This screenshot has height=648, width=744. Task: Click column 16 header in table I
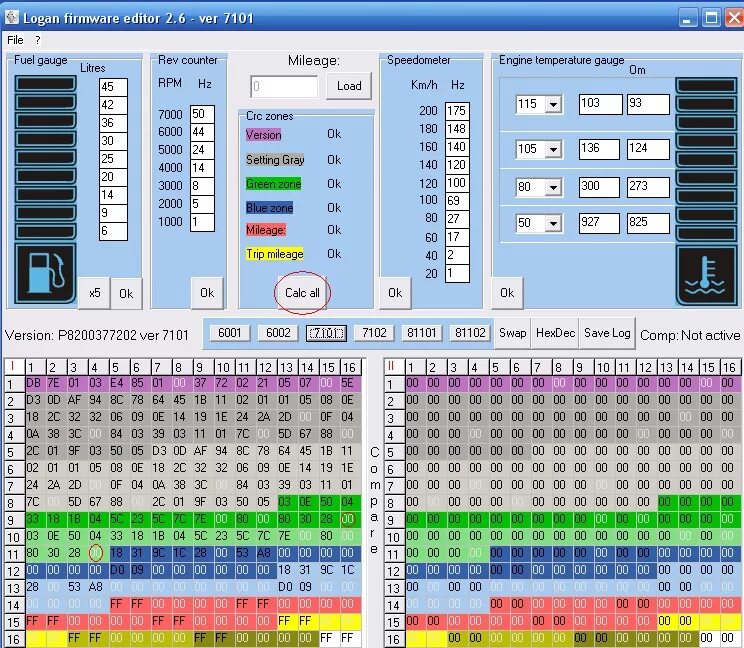(x=349, y=367)
